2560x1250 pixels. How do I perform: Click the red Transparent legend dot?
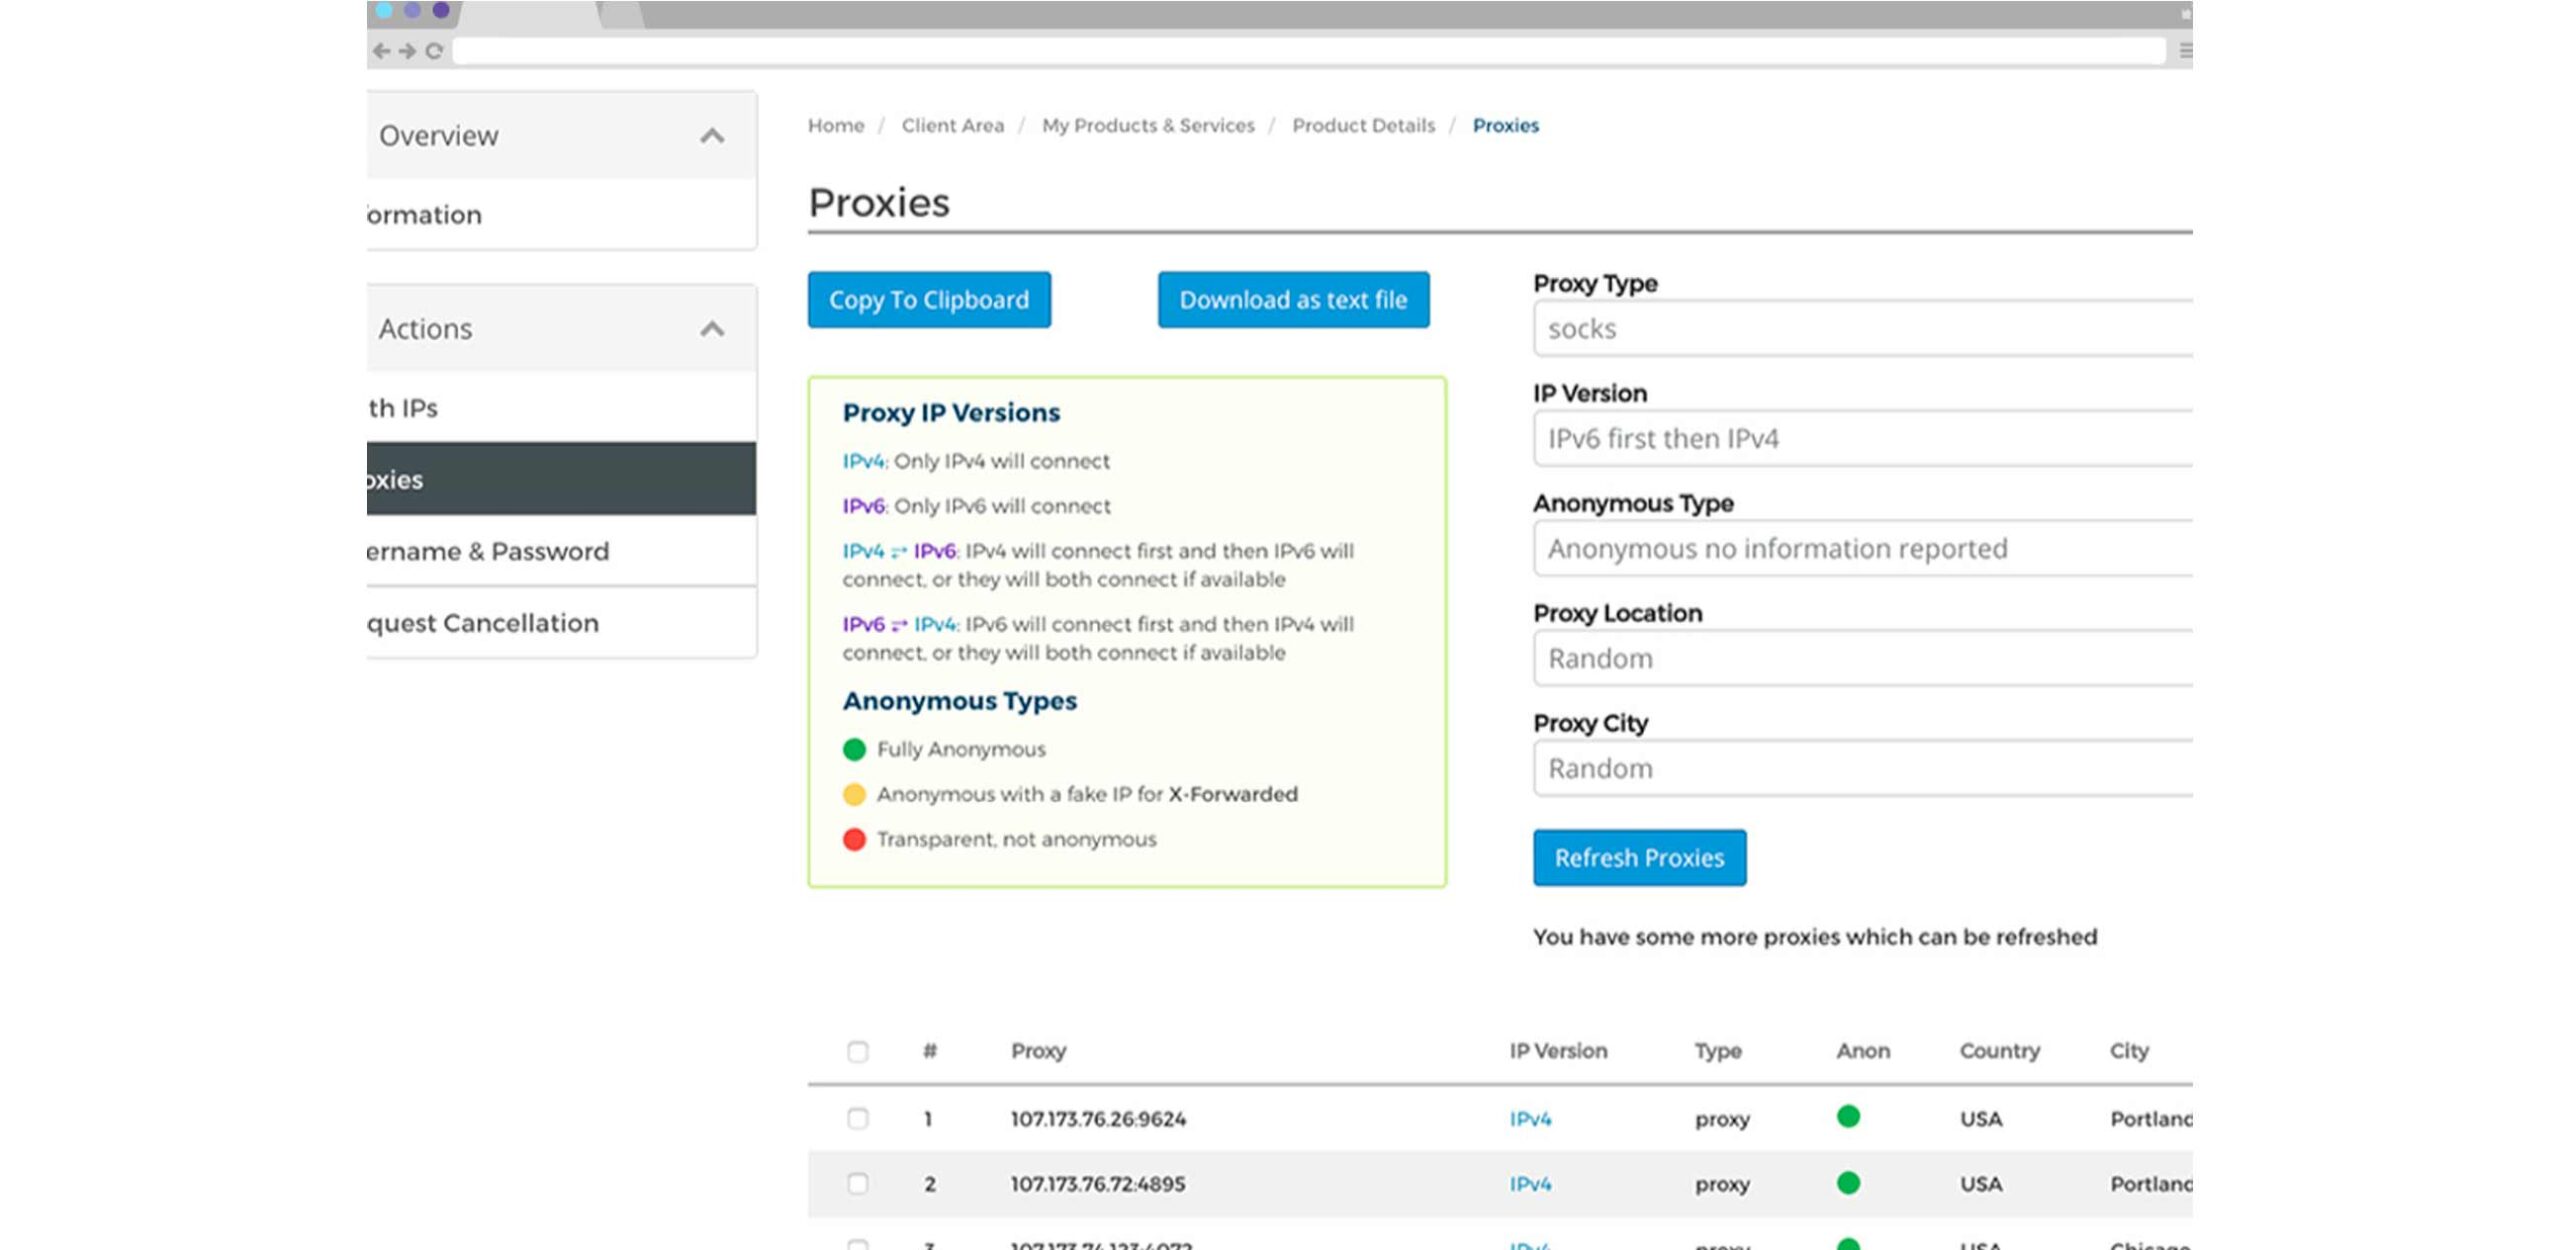pos(854,839)
